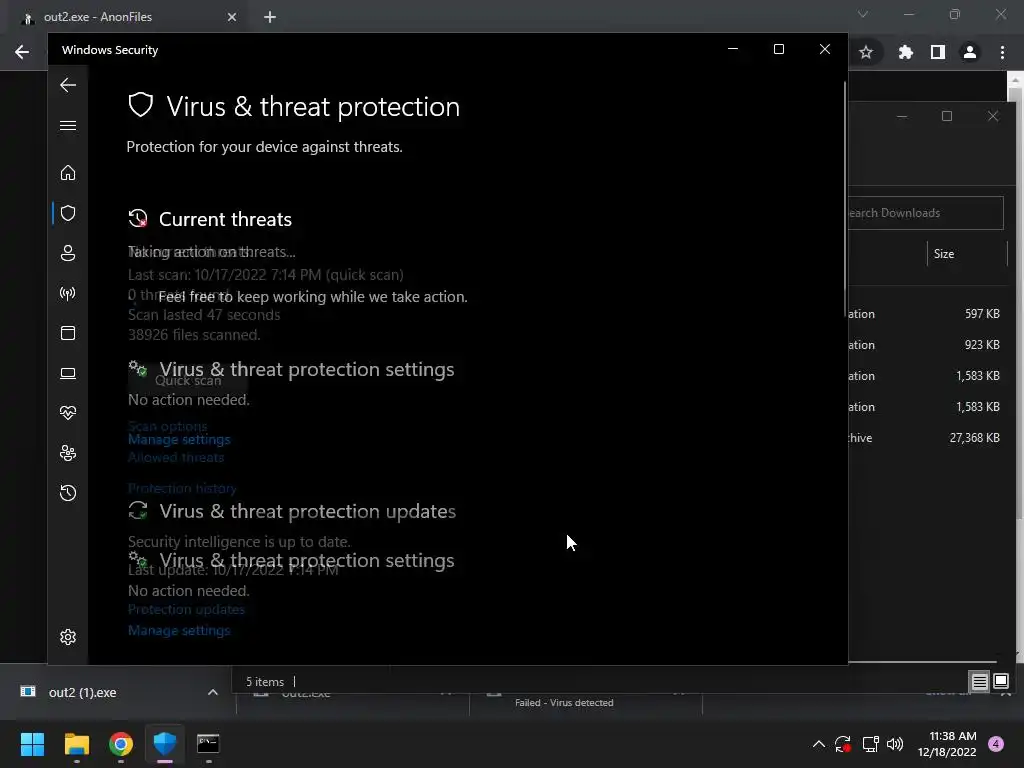Open Family options sidebar icon
Screen dimensions: 1024x768
(68, 453)
